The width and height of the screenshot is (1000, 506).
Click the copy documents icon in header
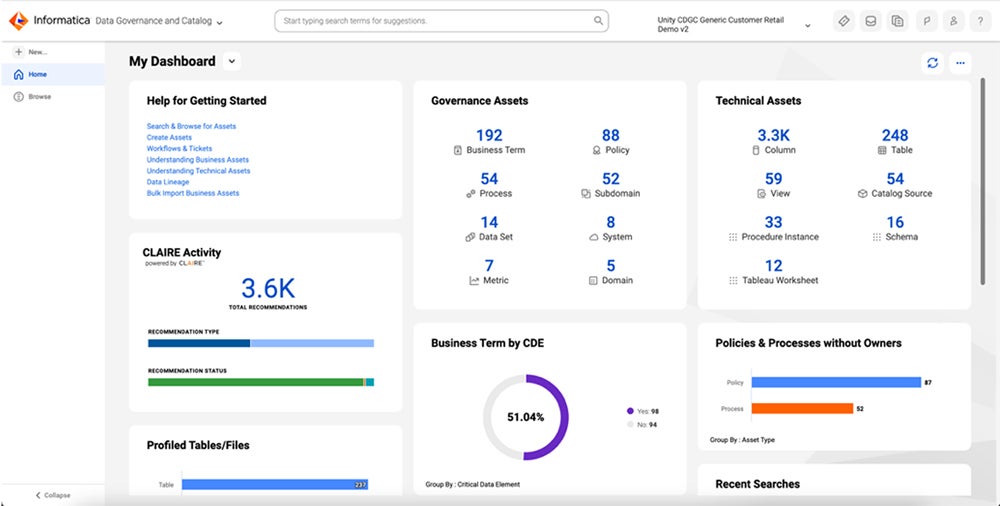click(898, 21)
